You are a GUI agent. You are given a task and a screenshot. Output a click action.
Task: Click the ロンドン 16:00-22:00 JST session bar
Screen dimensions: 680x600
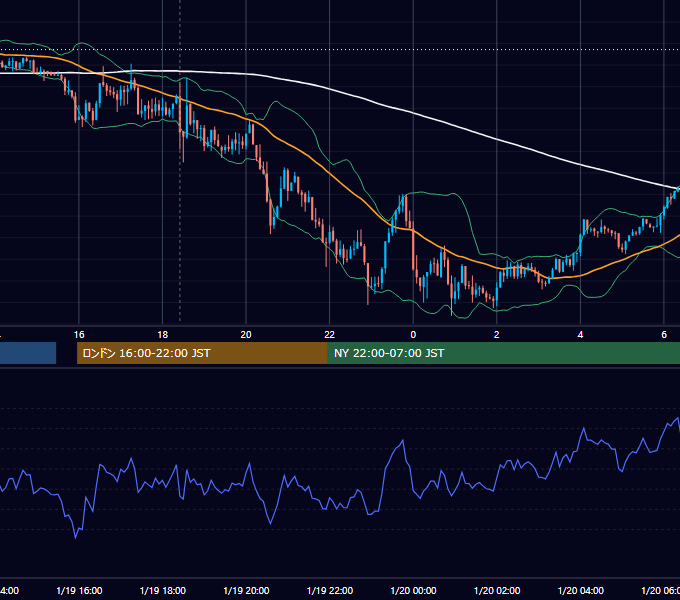(202, 353)
